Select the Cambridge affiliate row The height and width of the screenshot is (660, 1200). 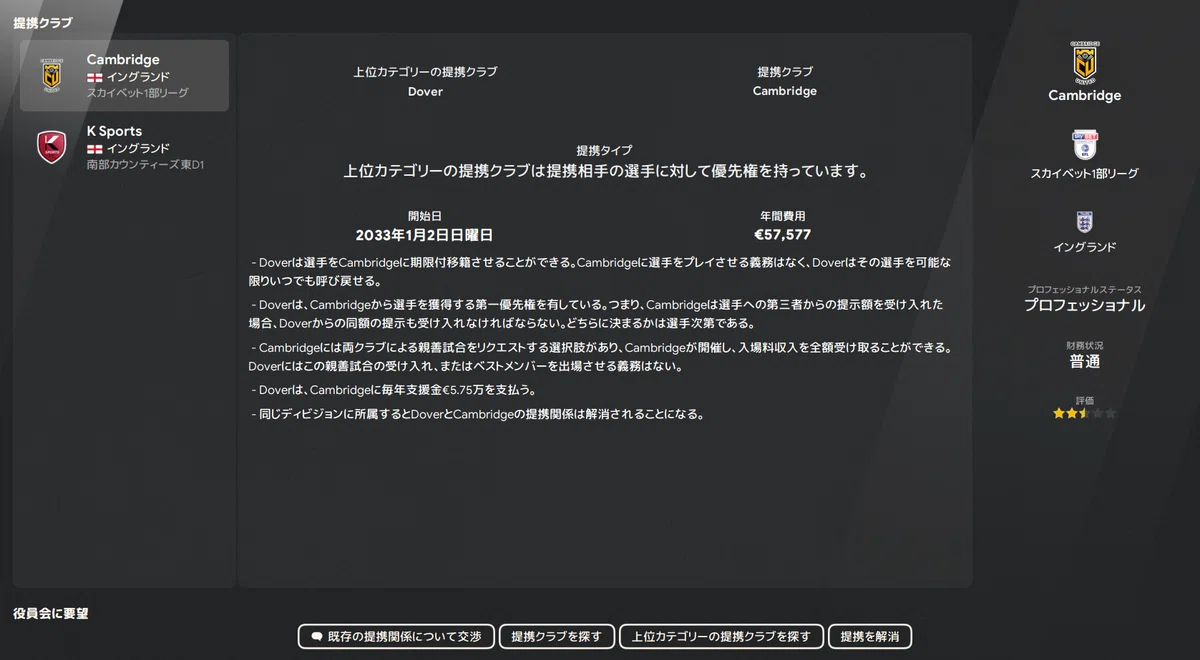coord(124,76)
